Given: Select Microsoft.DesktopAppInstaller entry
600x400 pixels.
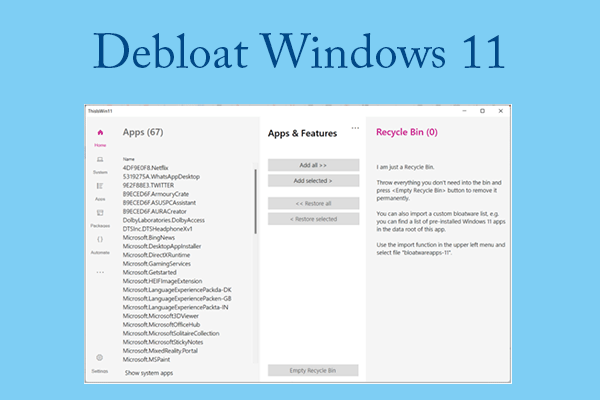Looking at the screenshot, I should (x=162, y=246).
